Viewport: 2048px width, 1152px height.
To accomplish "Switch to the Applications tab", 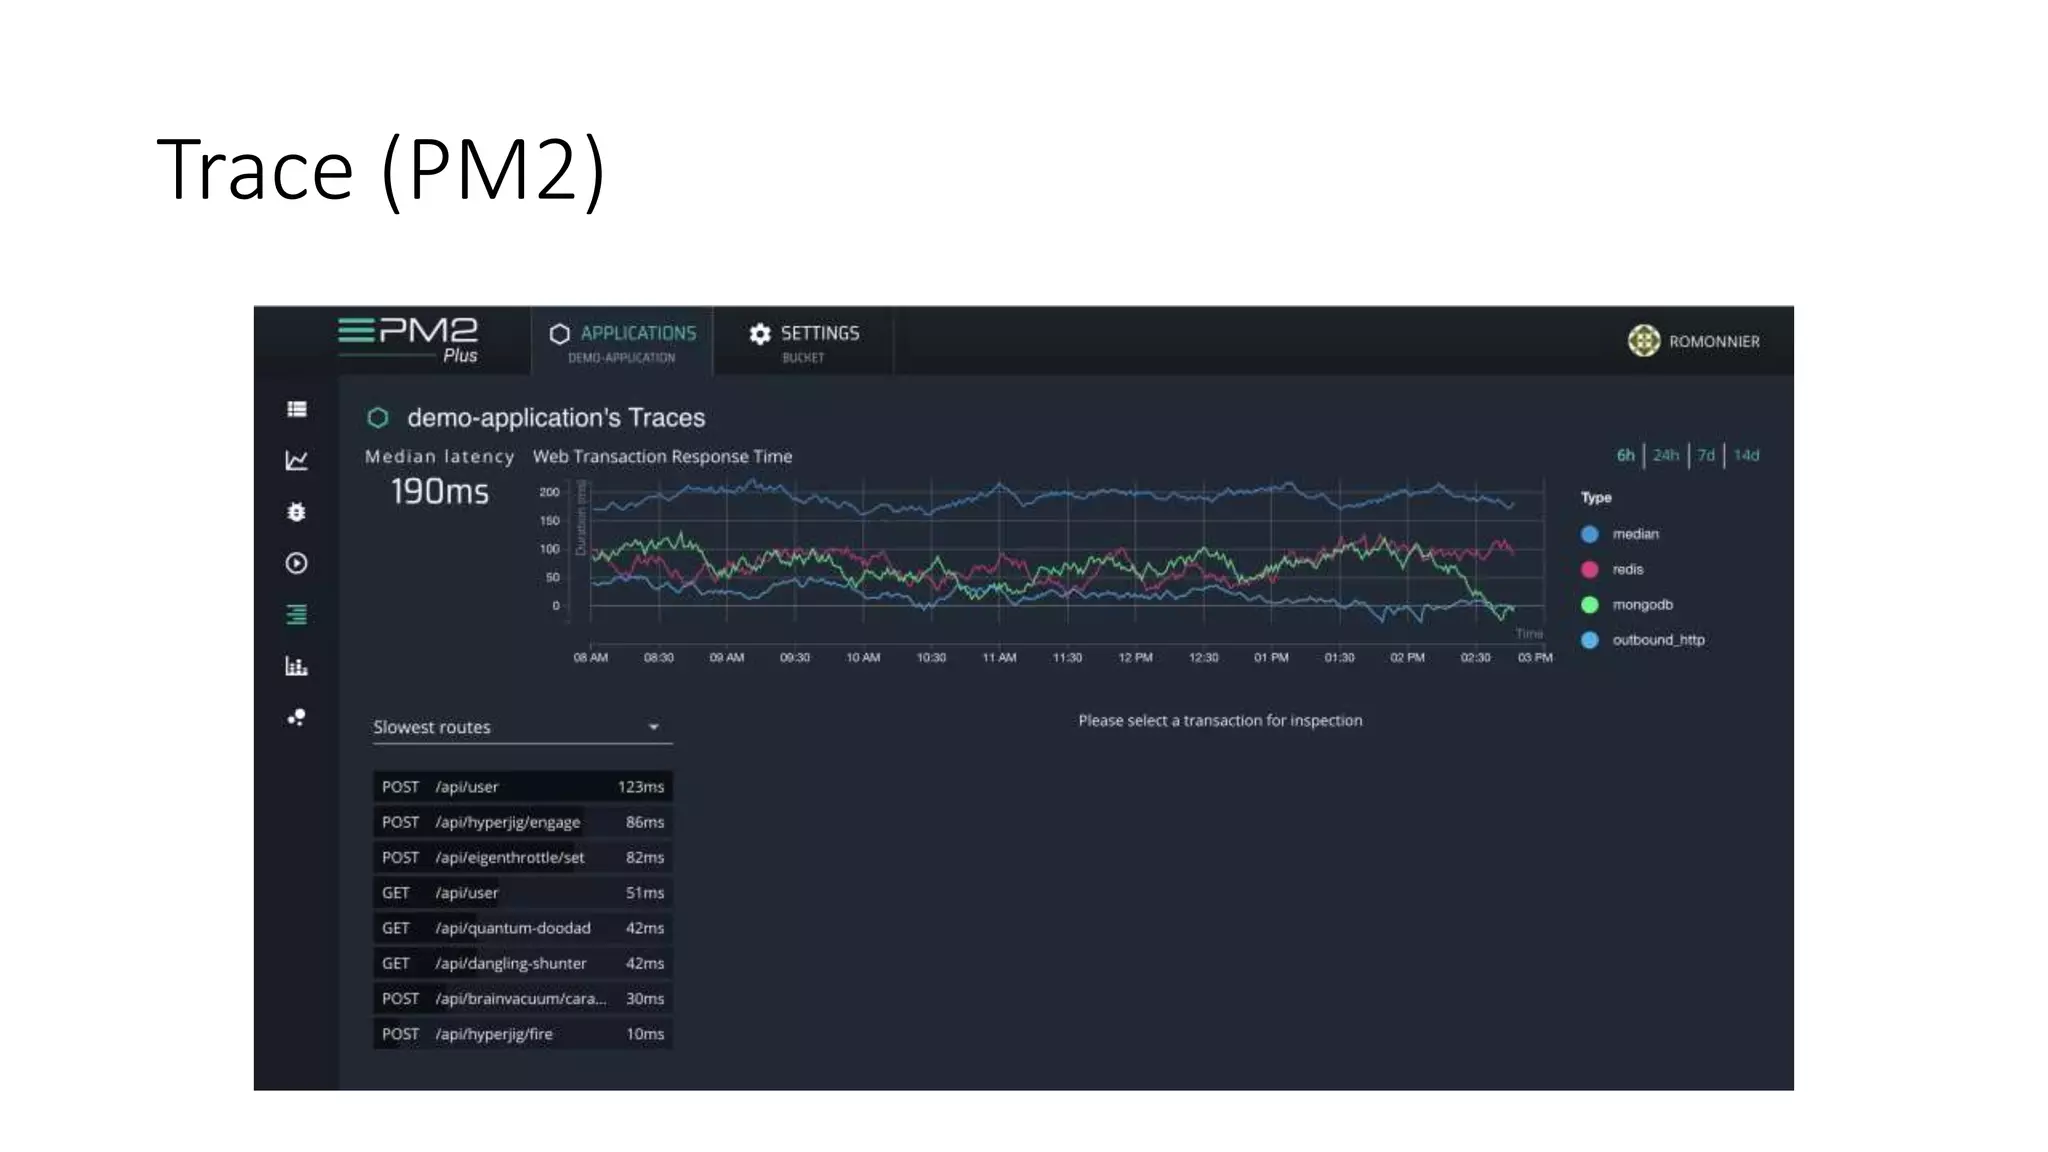I will click(622, 341).
